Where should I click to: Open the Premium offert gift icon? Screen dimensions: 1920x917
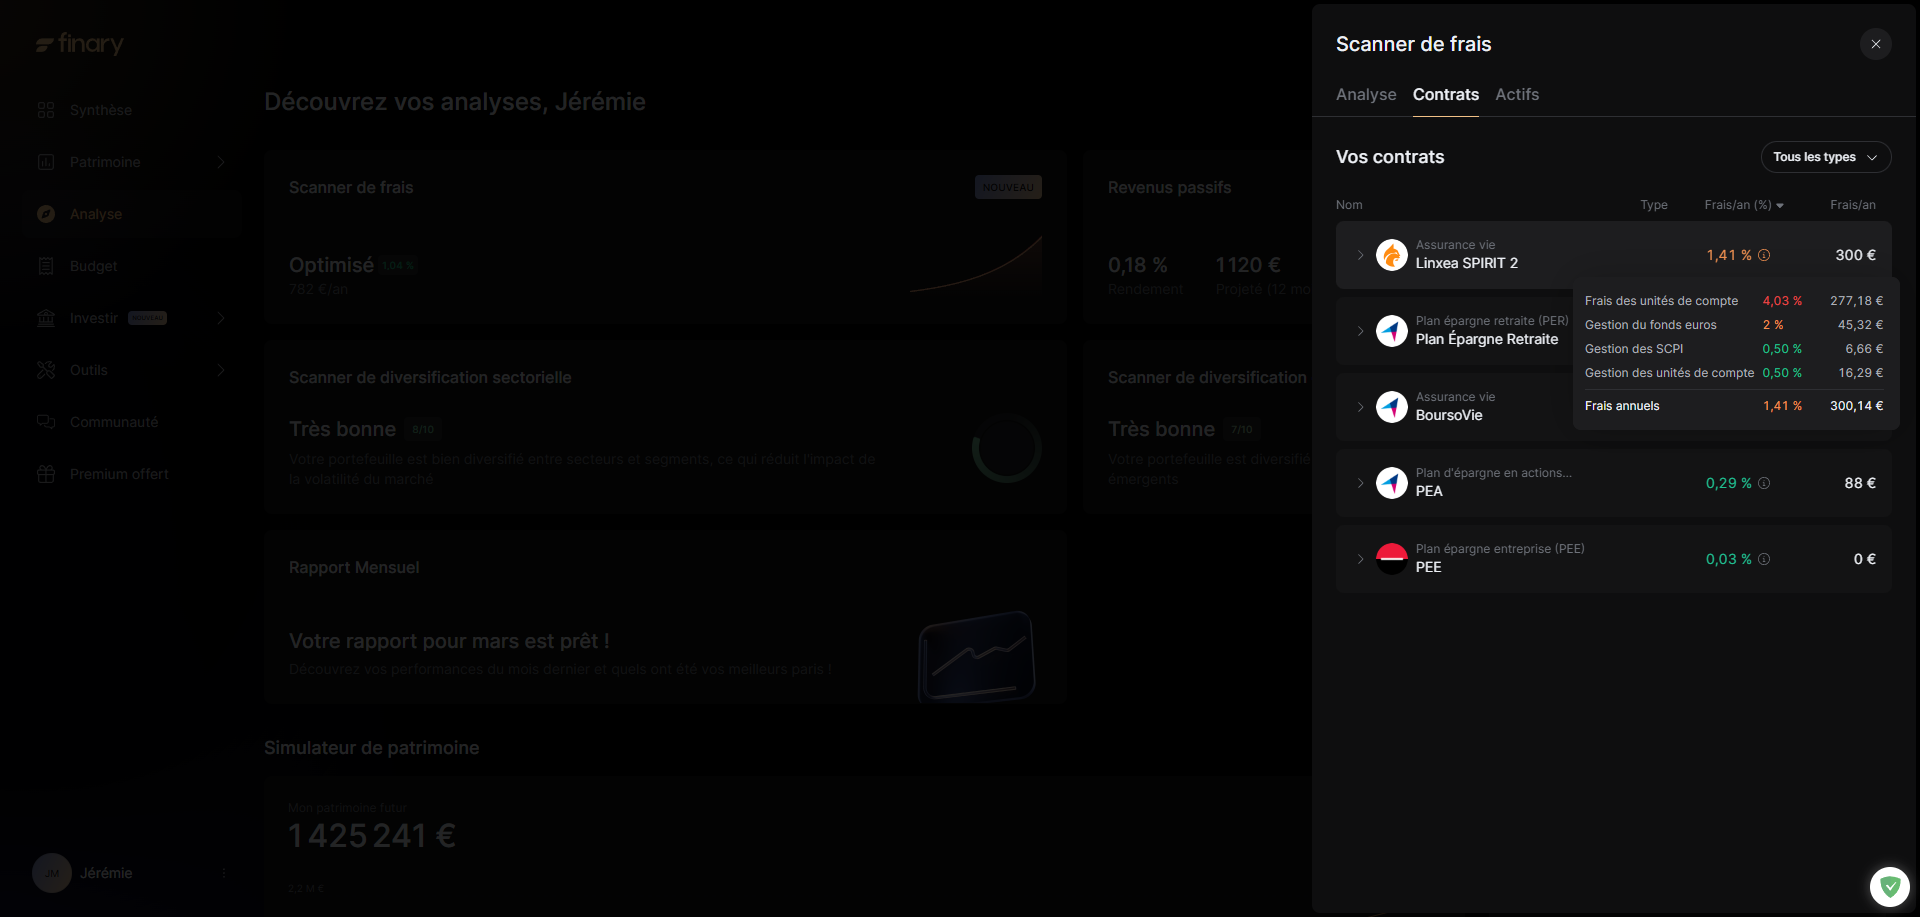[x=46, y=474]
